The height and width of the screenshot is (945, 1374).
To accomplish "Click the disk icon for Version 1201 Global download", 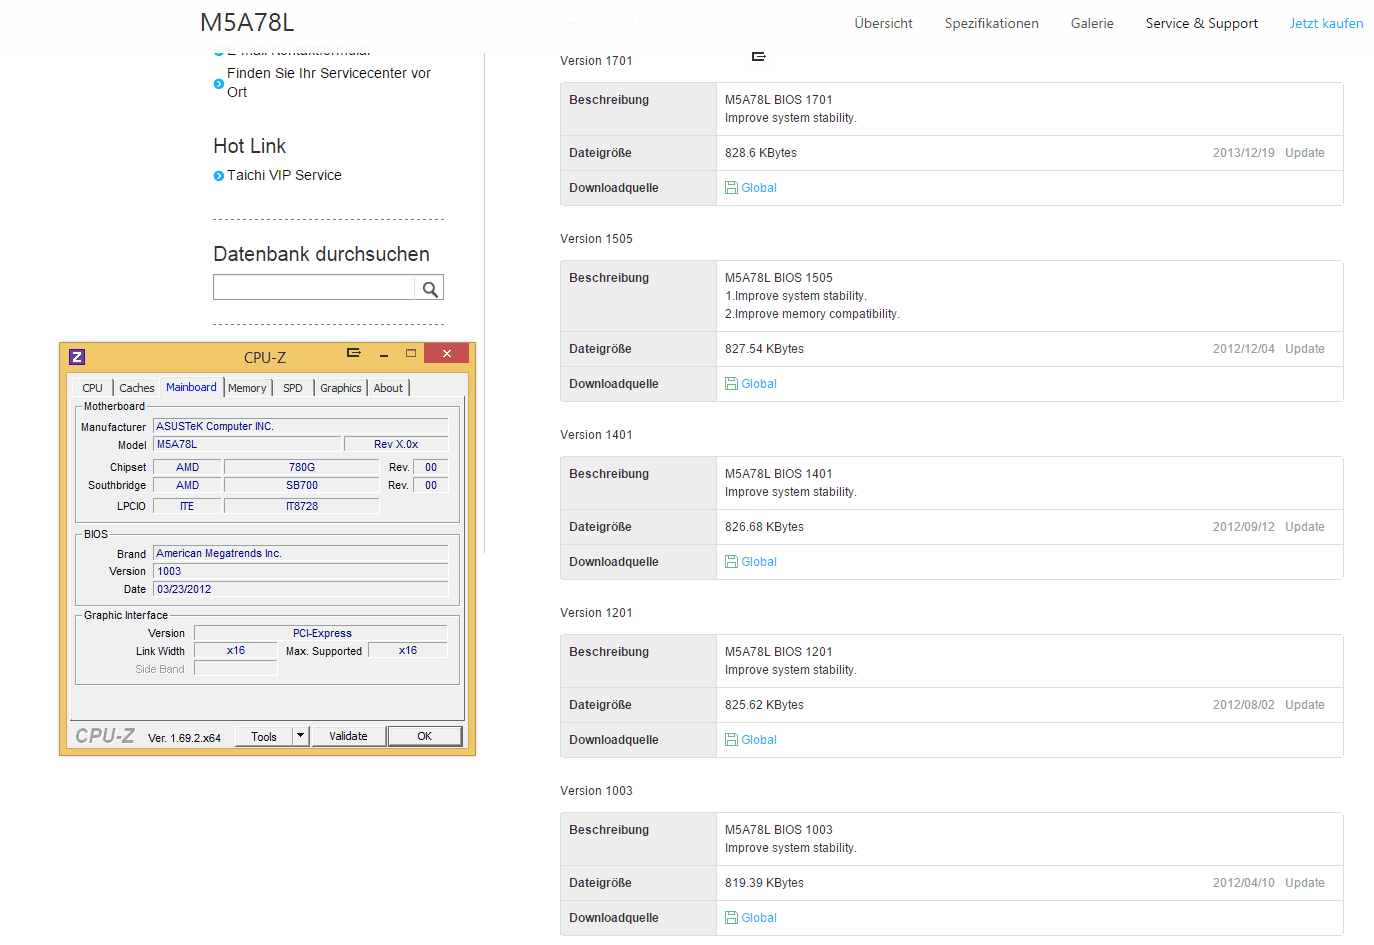I will click(x=731, y=740).
